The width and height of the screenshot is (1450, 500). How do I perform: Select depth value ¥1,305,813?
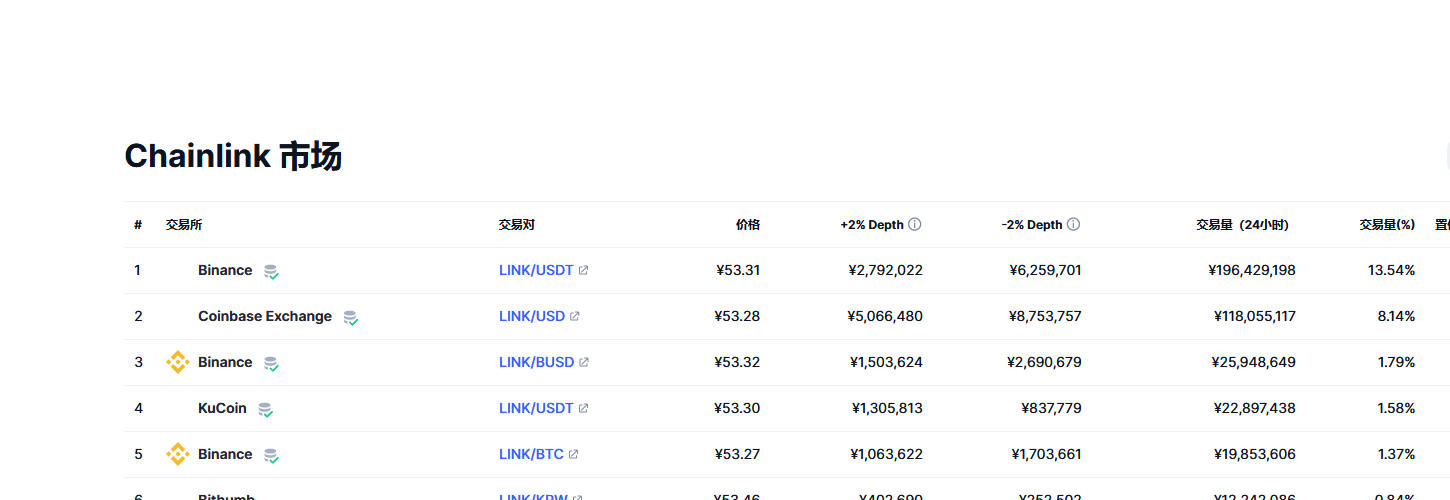(x=887, y=408)
